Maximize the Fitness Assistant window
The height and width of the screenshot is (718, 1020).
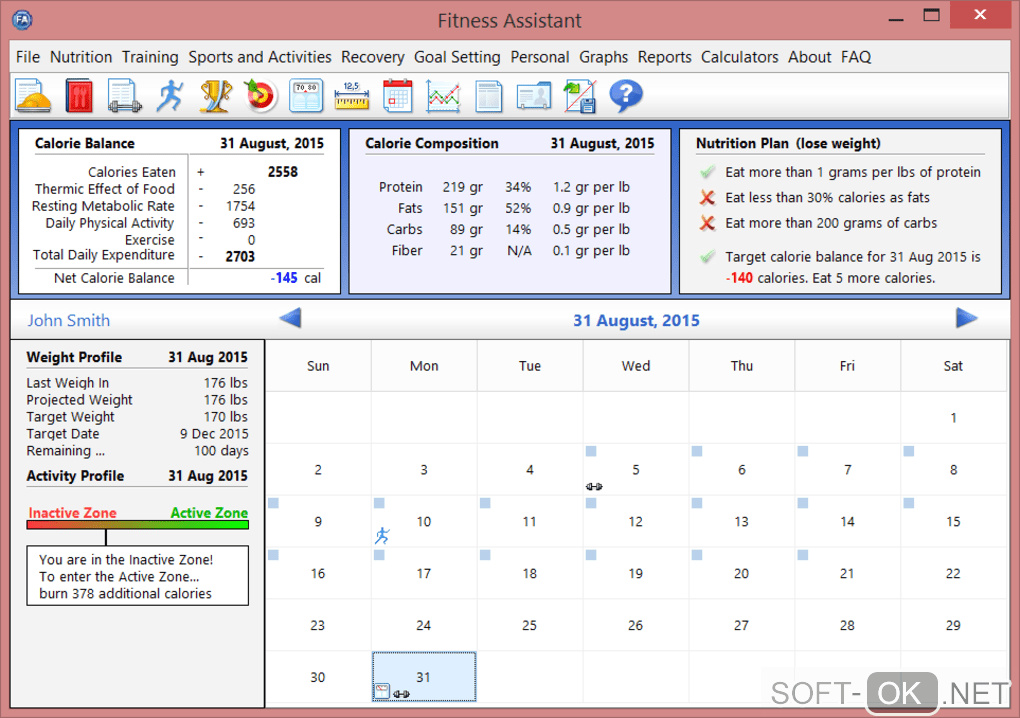(931, 14)
